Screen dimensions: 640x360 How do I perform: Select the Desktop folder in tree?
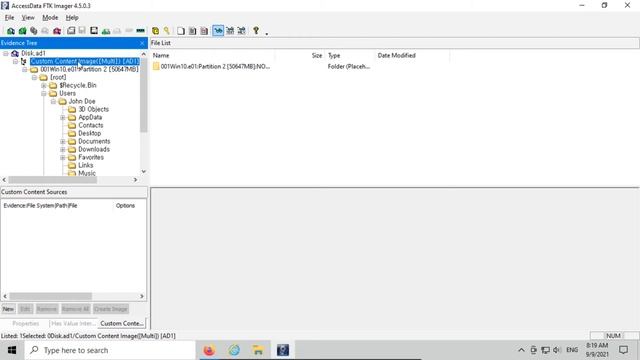pyautogui.click(x=89, y=133)
